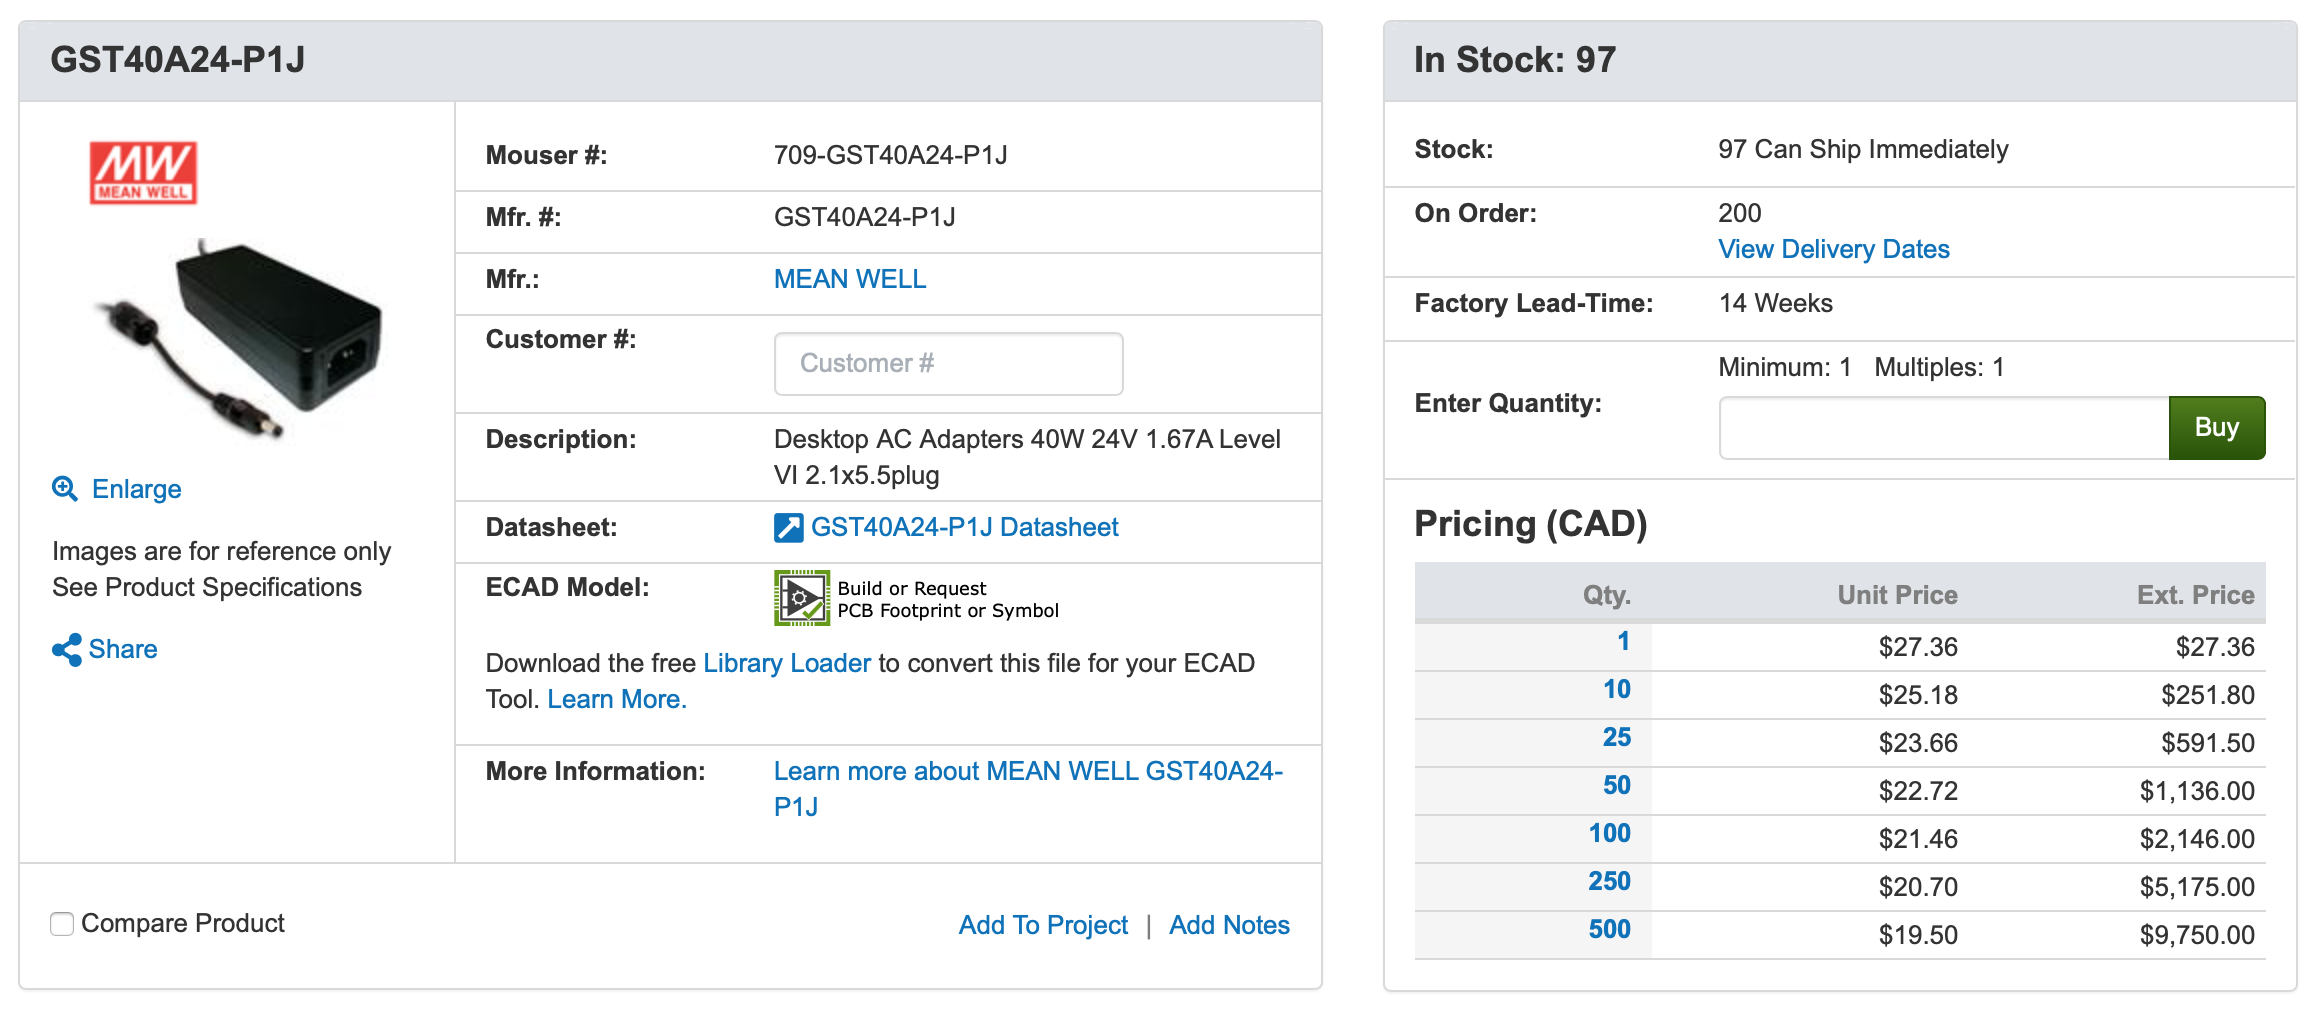Click the Ext. Price column header
The image size is (2314, 1014).
(x=2195, y=595)
